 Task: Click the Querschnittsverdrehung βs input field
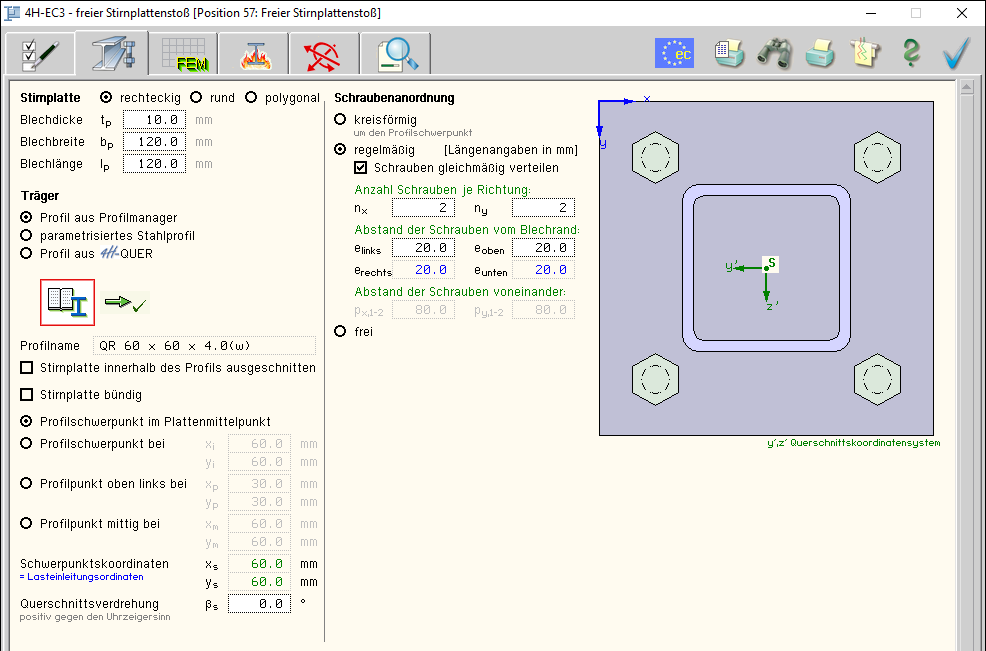coord(258,604)
